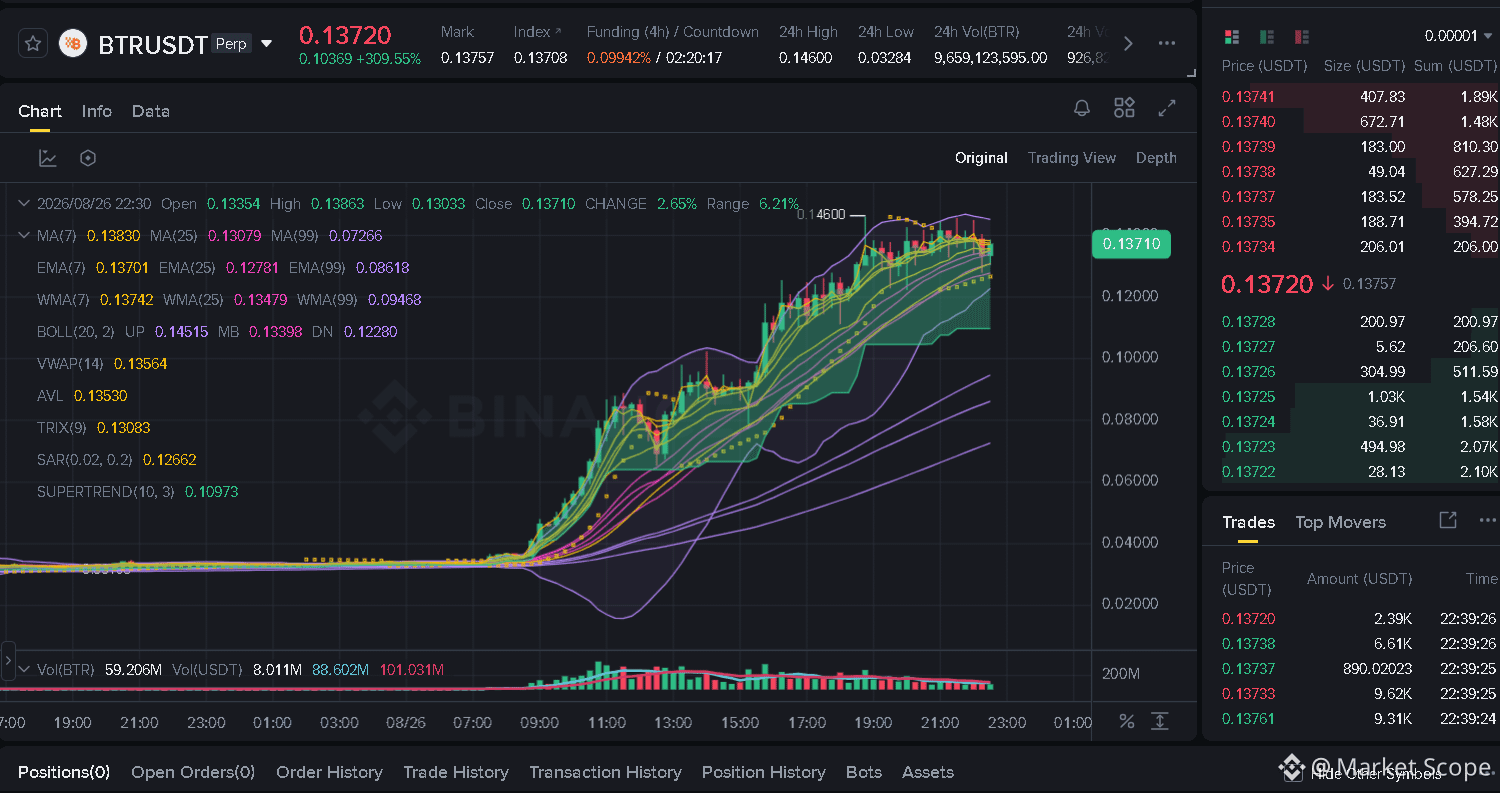Open the Positions(0) tab
Viewport: 1500px width, 793px height.
pos(64,772)
